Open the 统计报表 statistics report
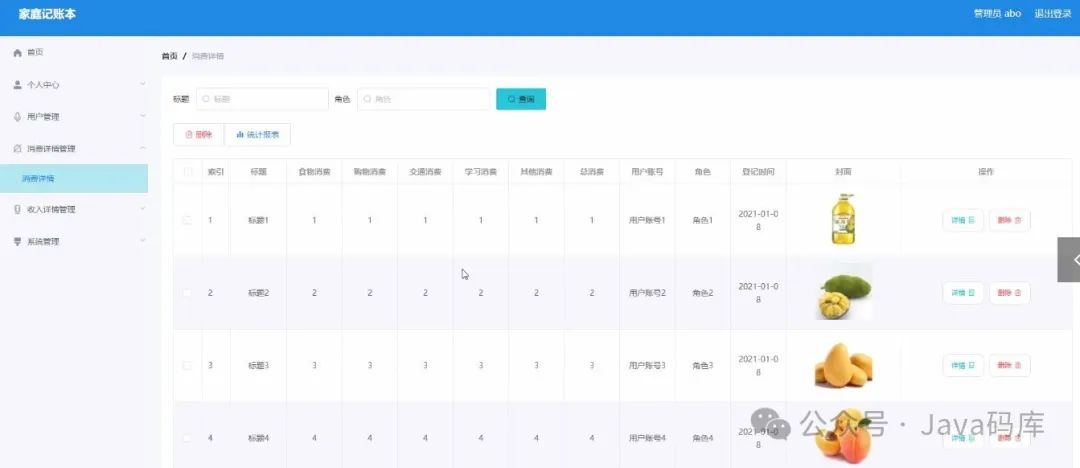 pyautogui.click(x=258, y=135)
